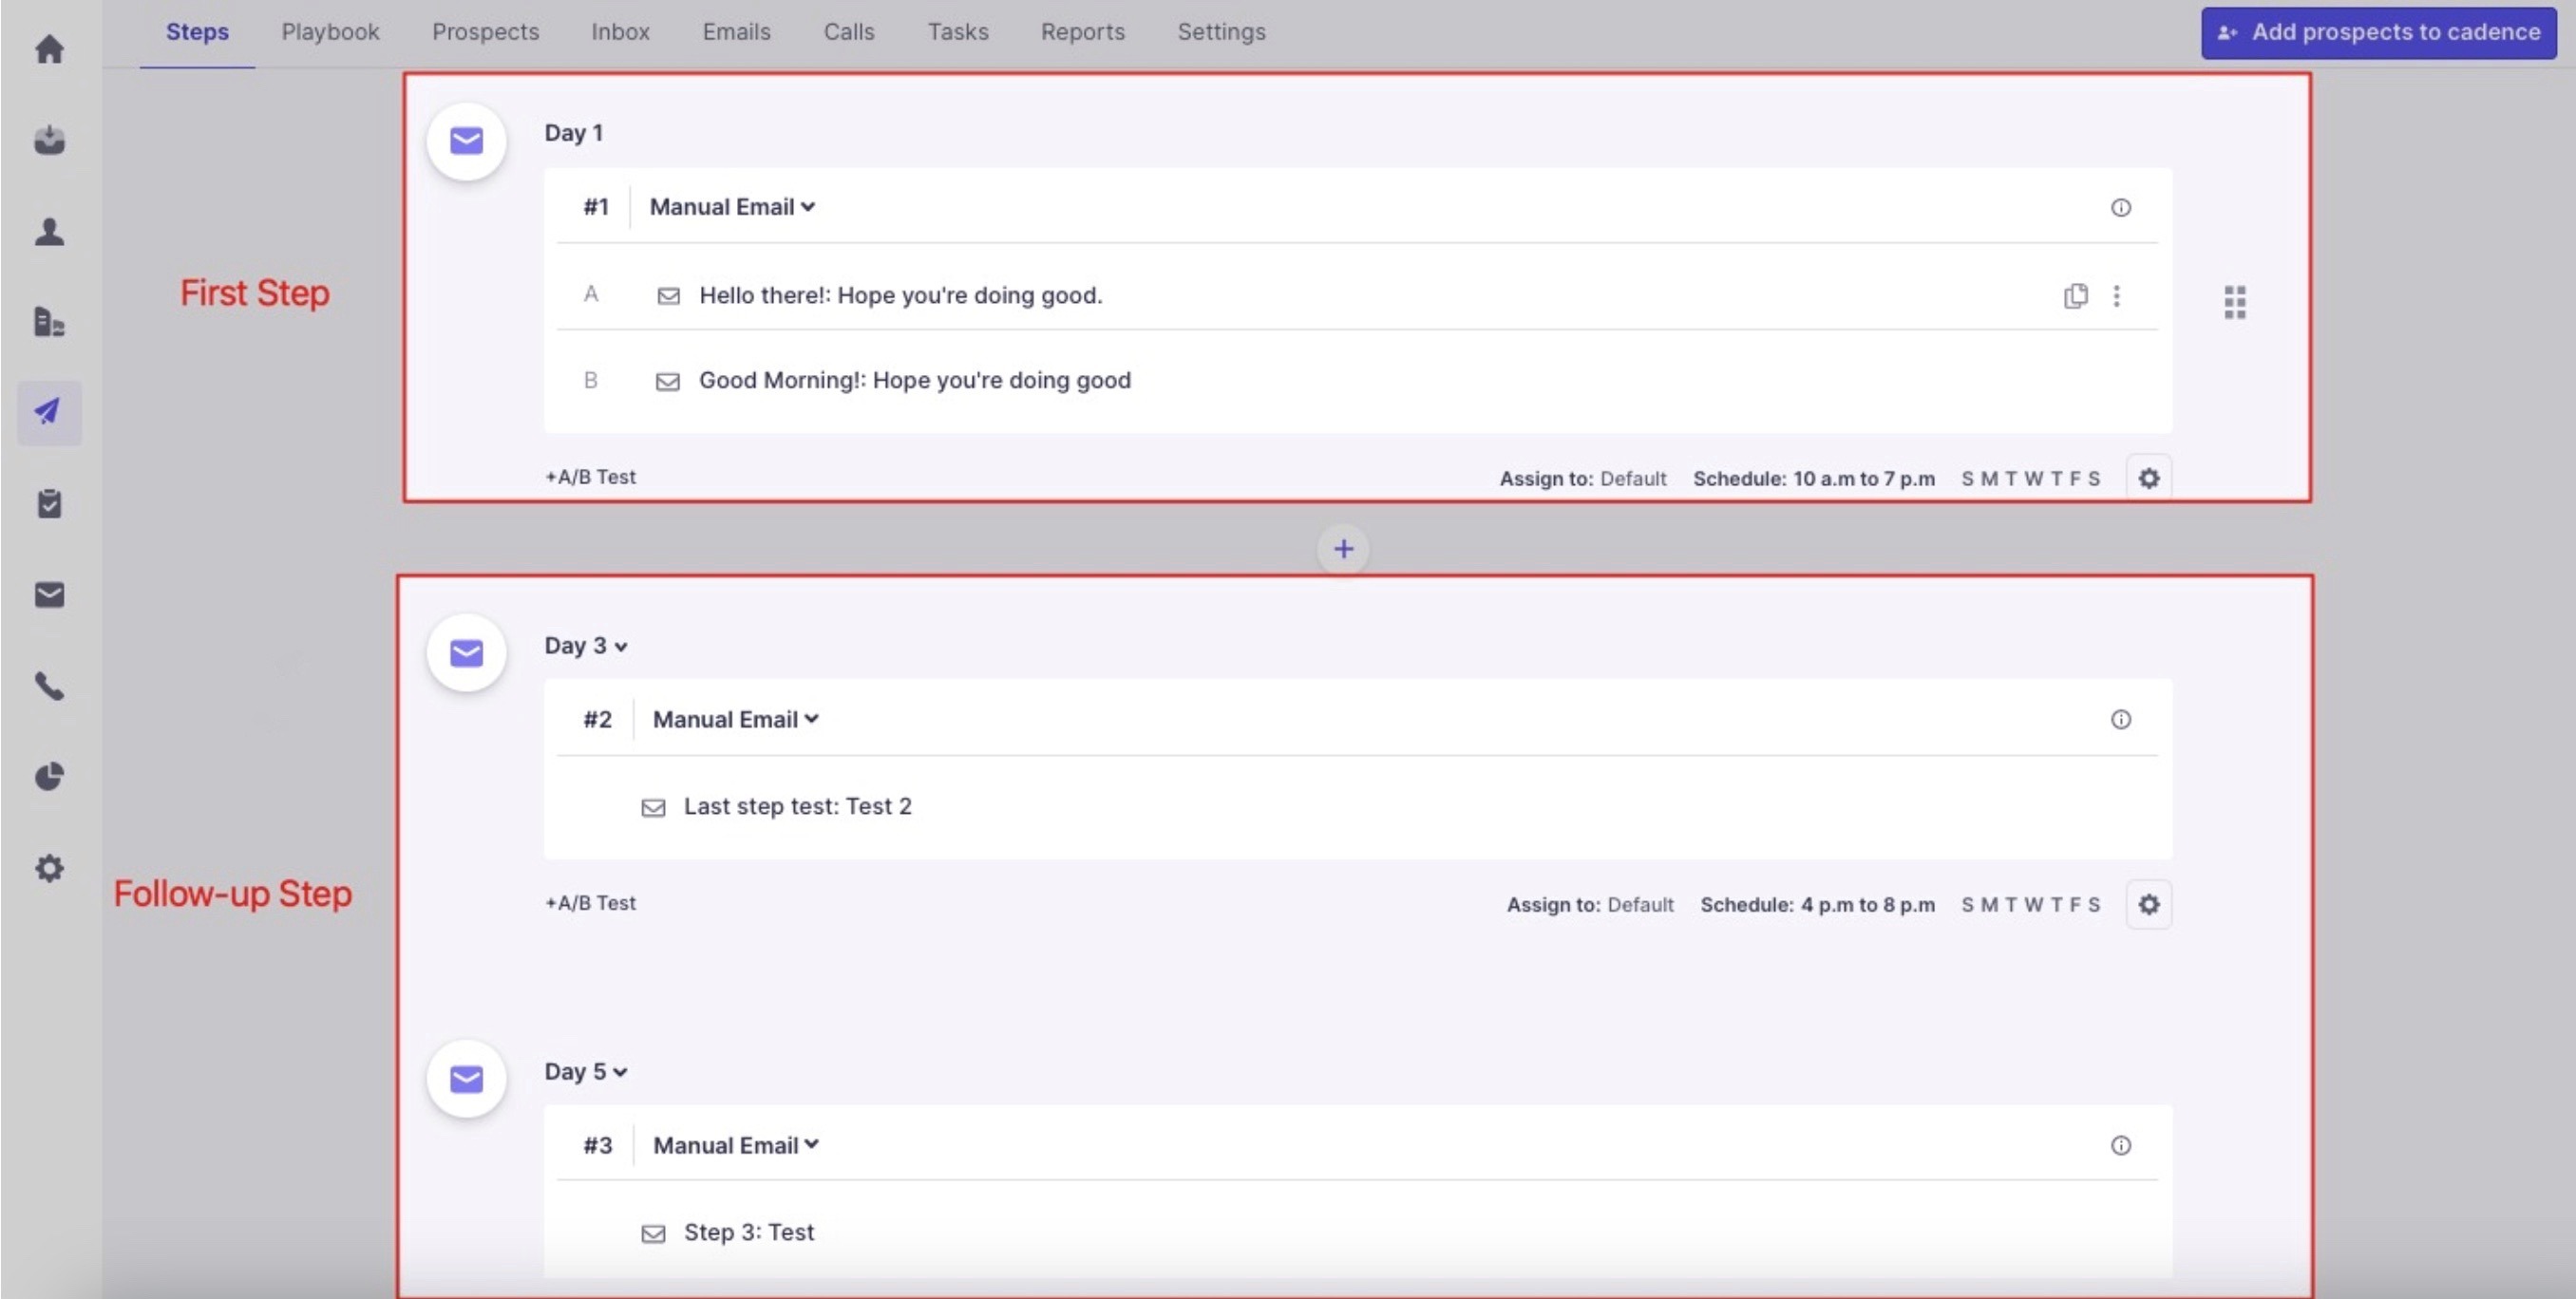Expand the Day 3 dropdown
Image resolution: width=2576 pixels, height=1299 pixels.
pyautogui.click(x=586, y=646)
